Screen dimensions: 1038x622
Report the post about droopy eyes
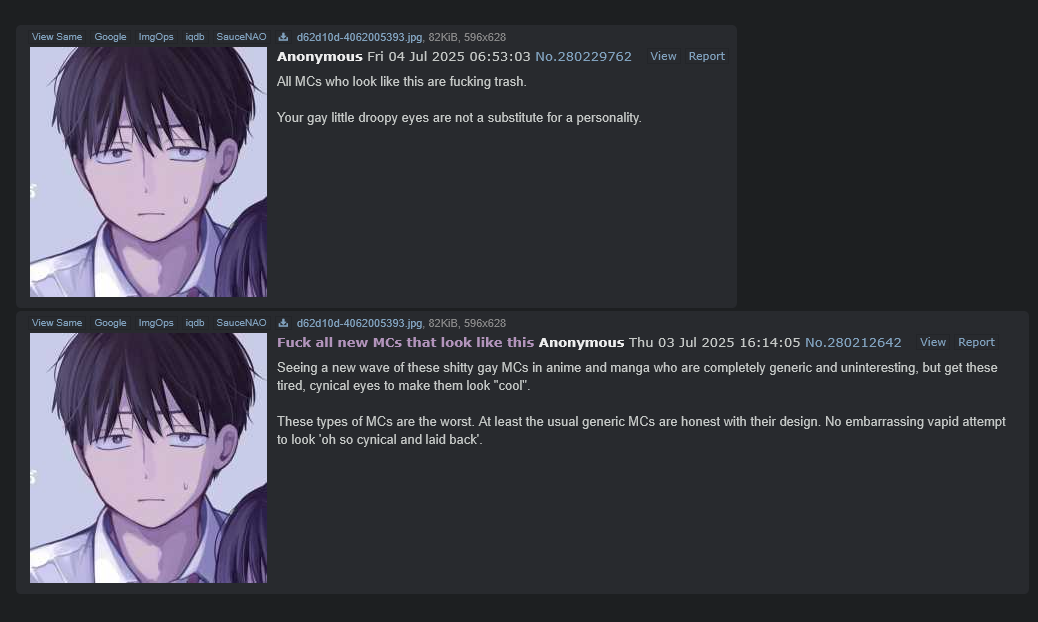click(x=706, y=56)
